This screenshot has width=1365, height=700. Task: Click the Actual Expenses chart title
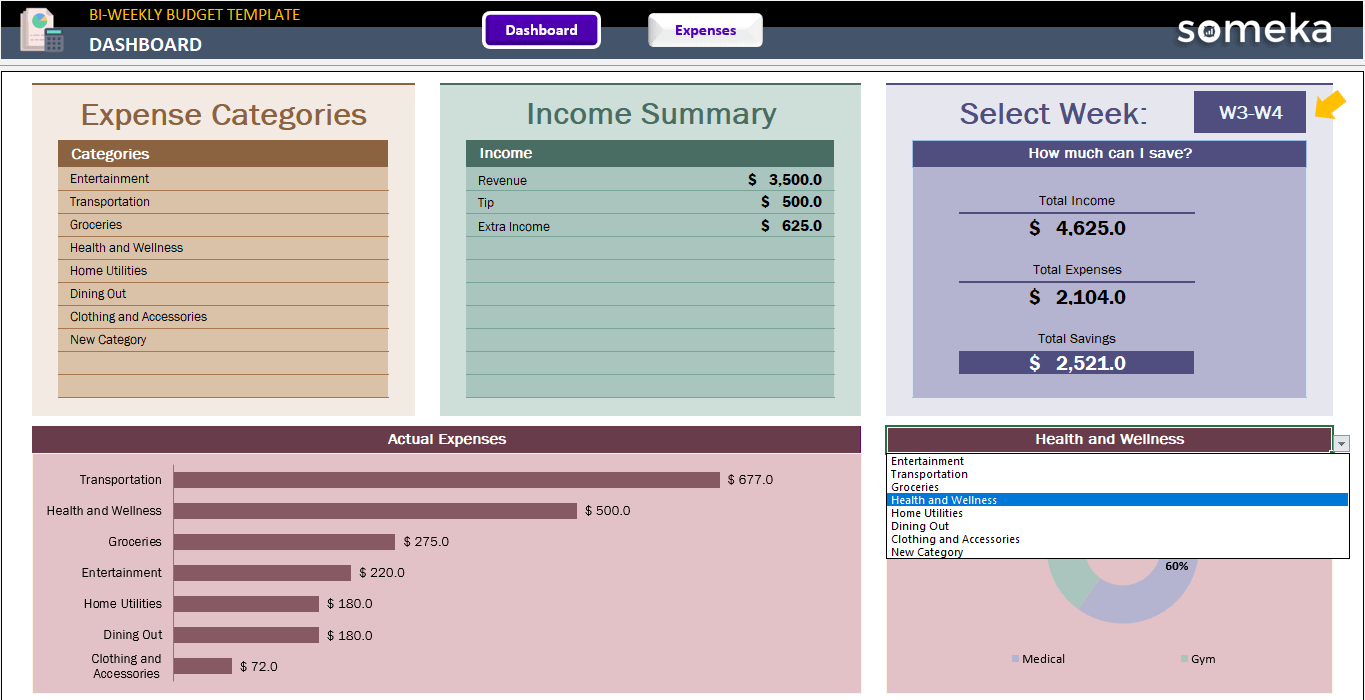pos(446,439)
